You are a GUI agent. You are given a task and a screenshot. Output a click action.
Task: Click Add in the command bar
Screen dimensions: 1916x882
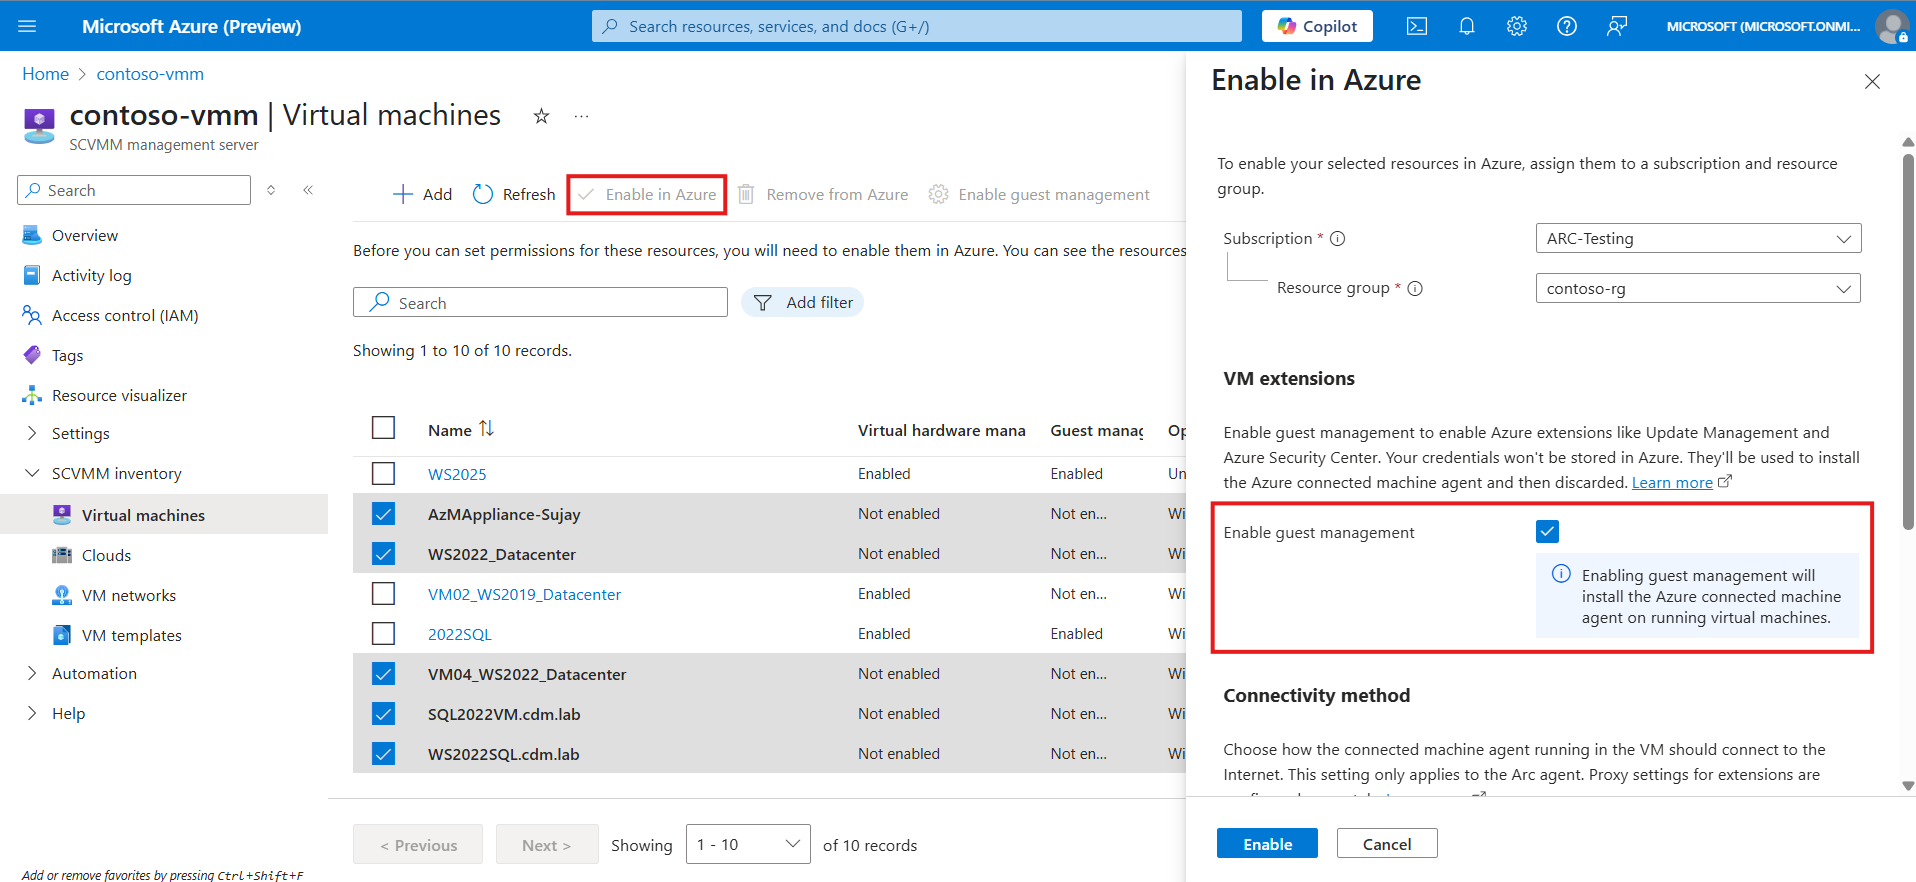click(422, 194)
